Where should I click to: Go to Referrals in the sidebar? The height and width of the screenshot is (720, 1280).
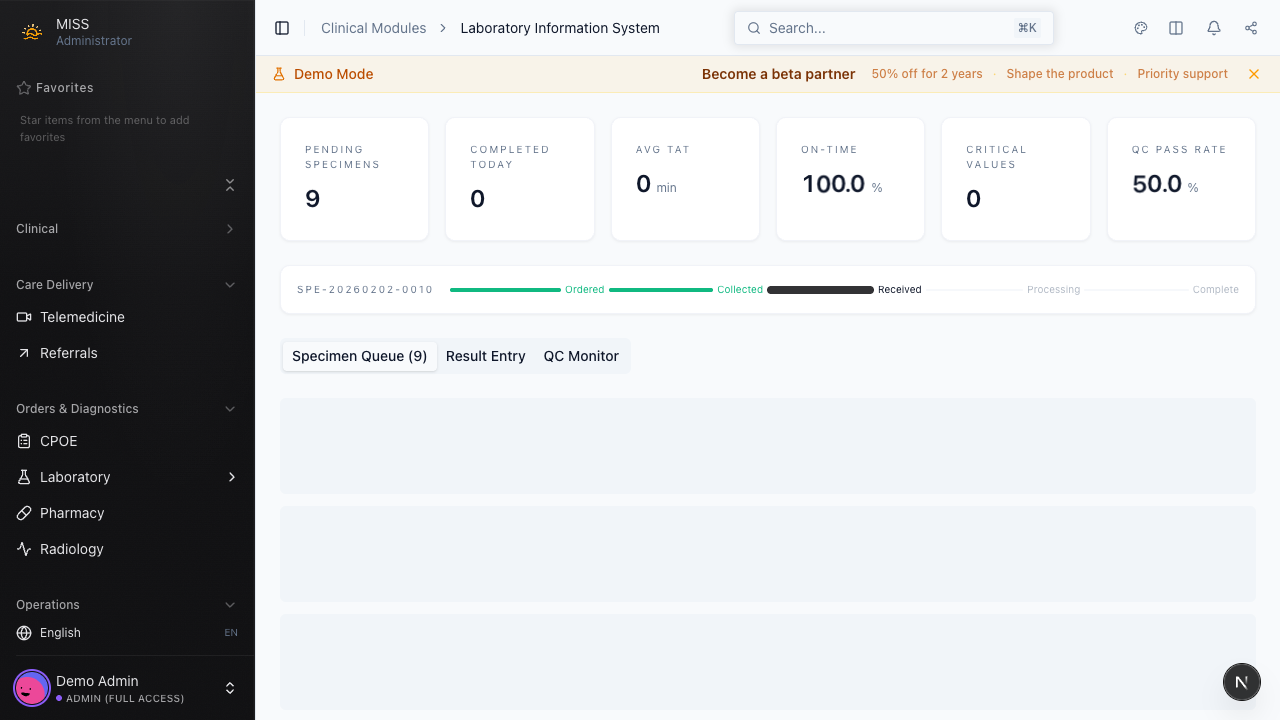pos(68,353)
